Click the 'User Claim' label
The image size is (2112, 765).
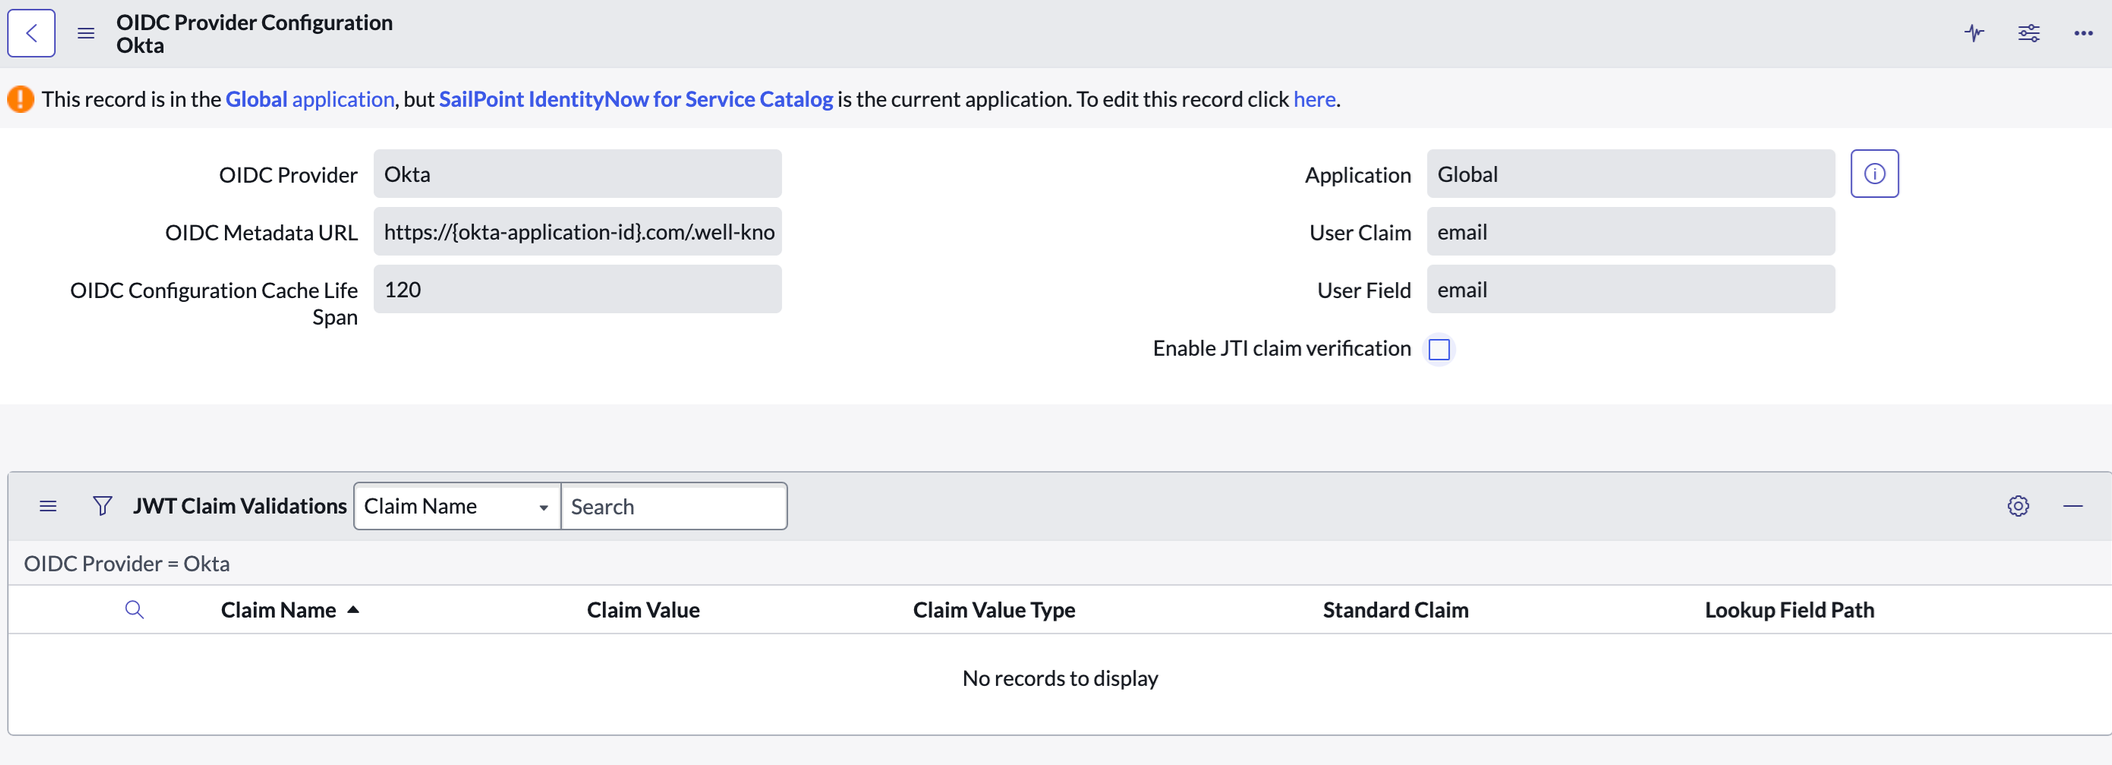coord(1360,232)
